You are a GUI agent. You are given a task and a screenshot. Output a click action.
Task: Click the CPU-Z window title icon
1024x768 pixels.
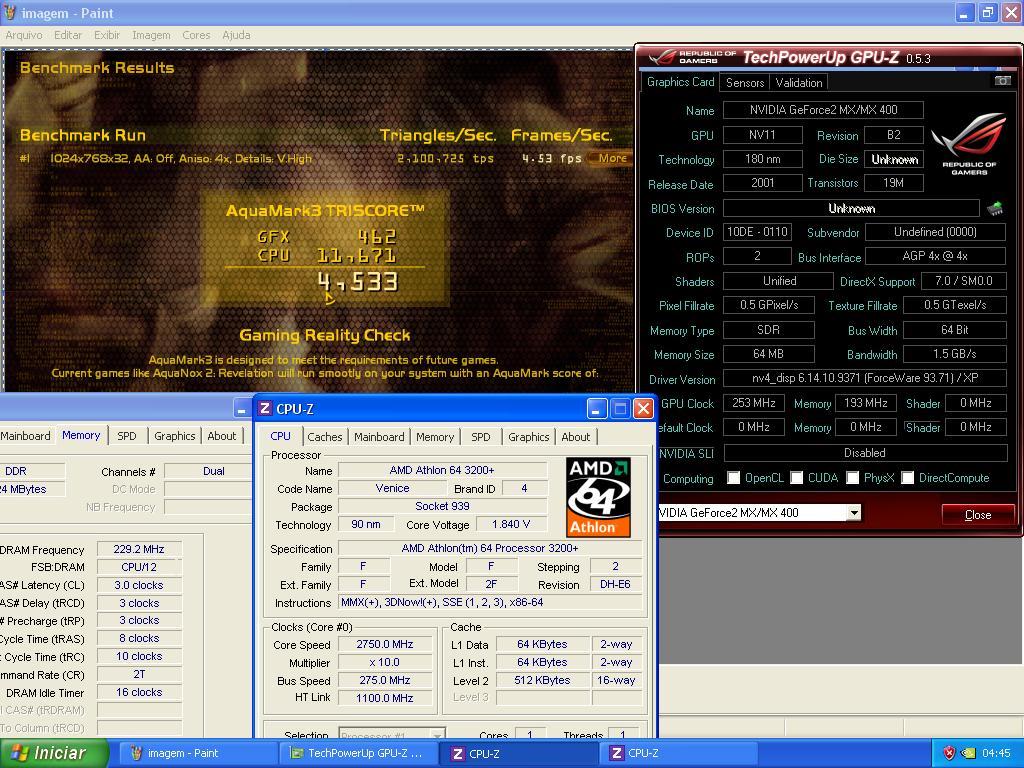(264, 409)
